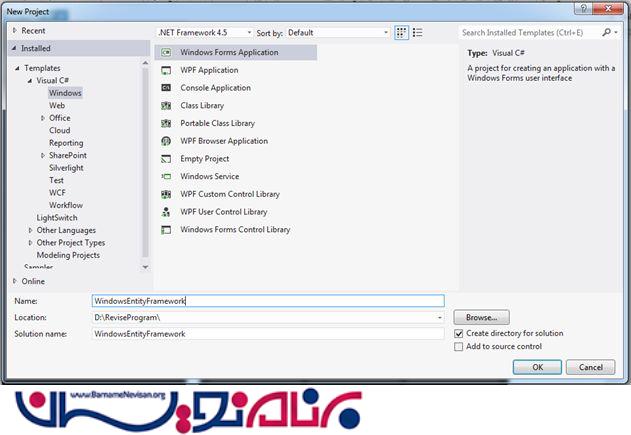631x435 pixels.
Task: Click the tree scrollbar down arrow
Action: 145,267
